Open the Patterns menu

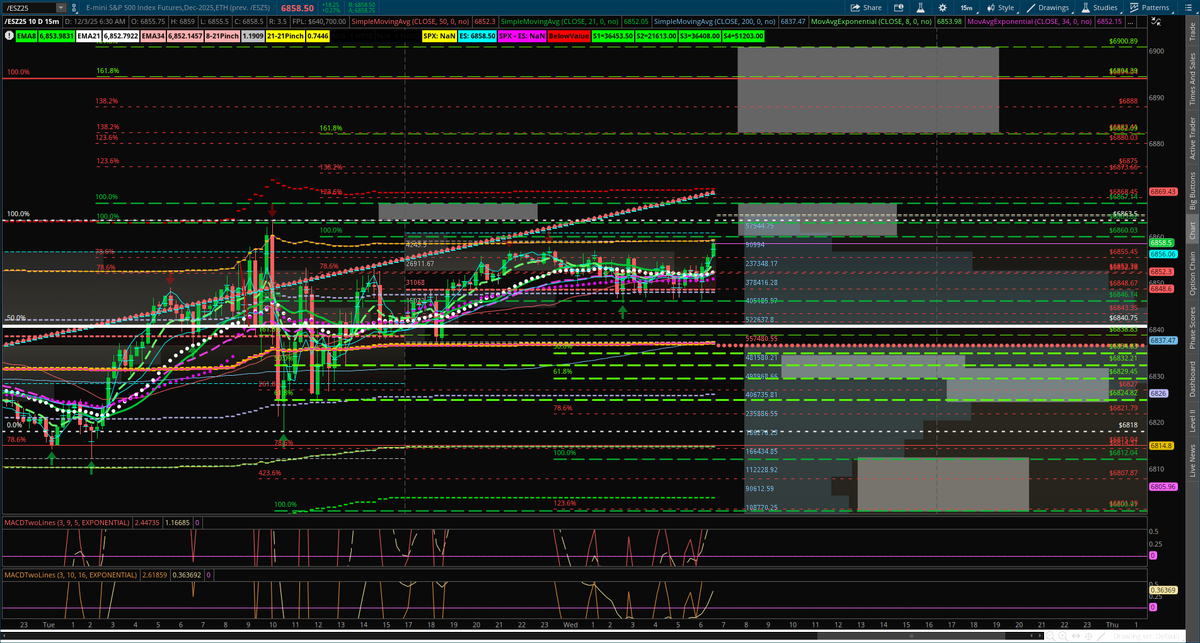point(1150,8)
